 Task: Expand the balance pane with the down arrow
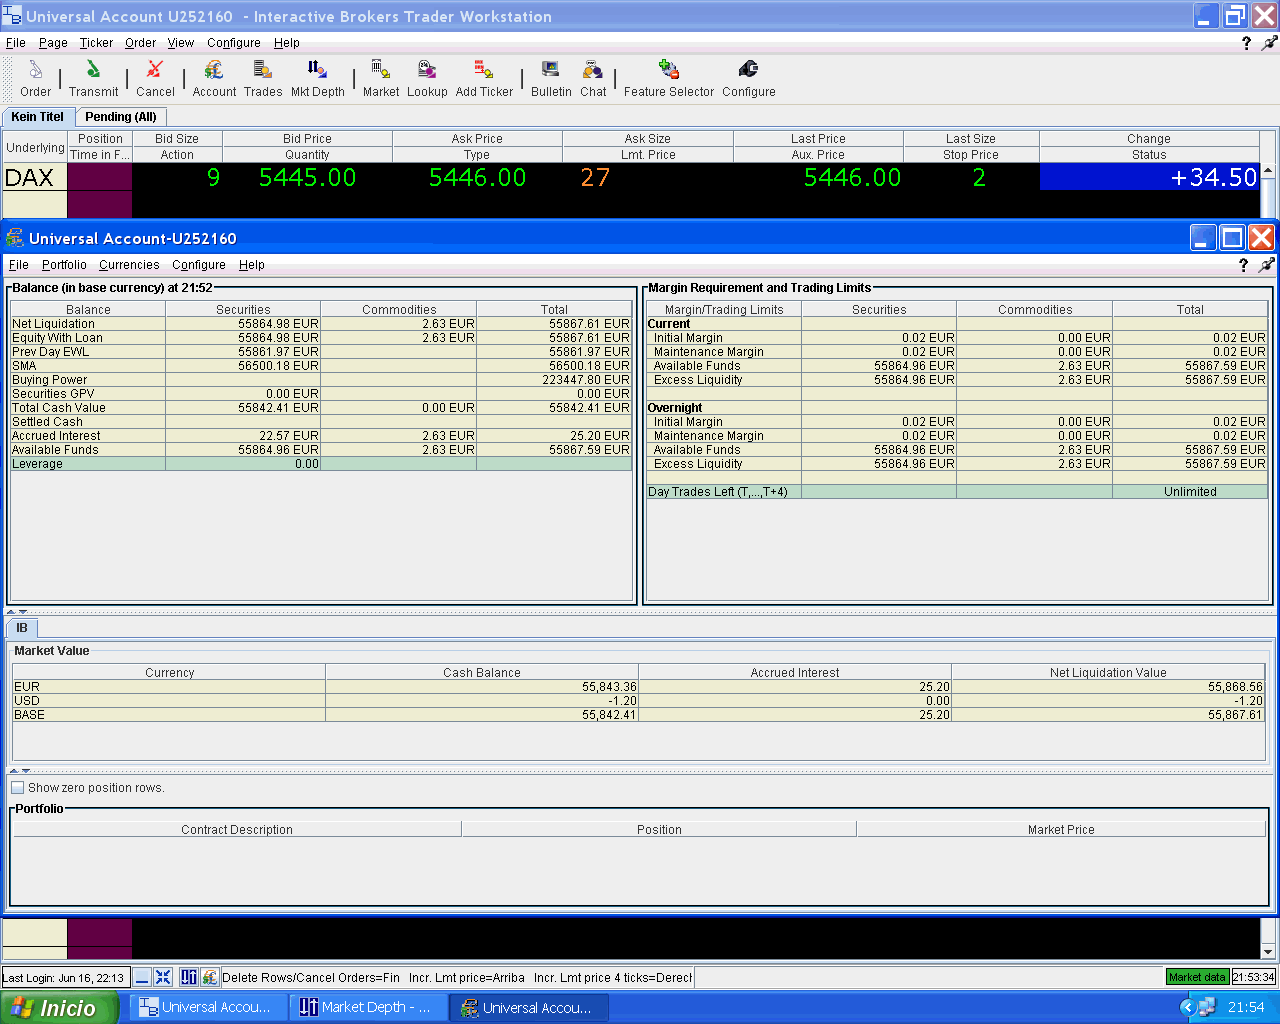[23, 611]
